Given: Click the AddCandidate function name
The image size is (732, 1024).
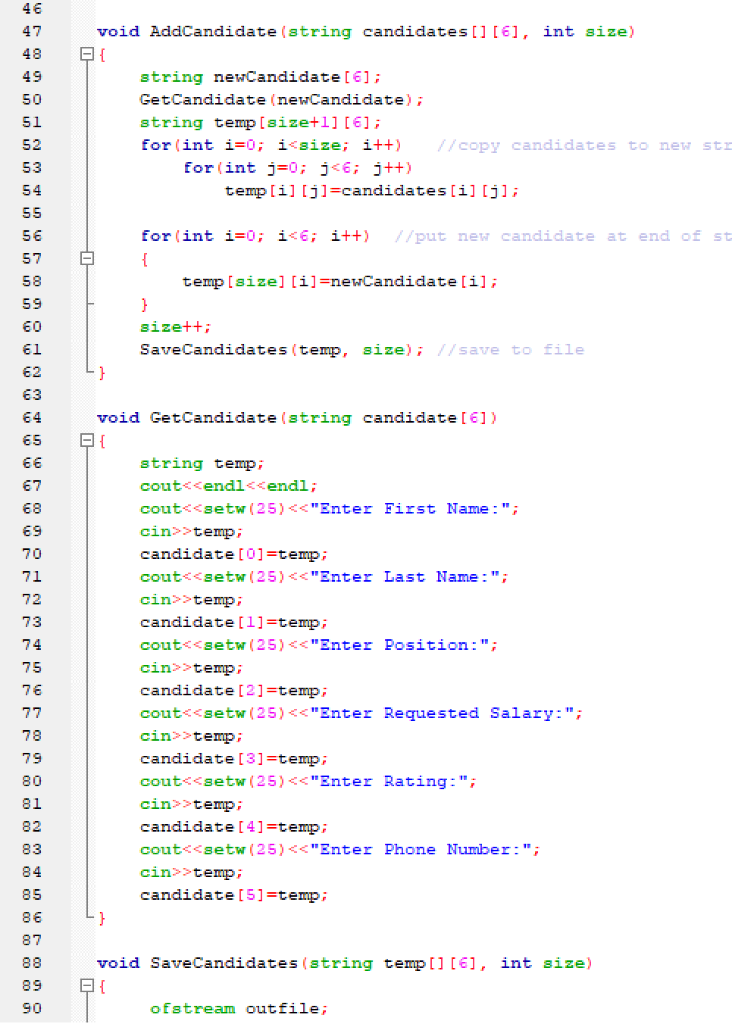Looking at the screenshot, I should coord(213,31).
